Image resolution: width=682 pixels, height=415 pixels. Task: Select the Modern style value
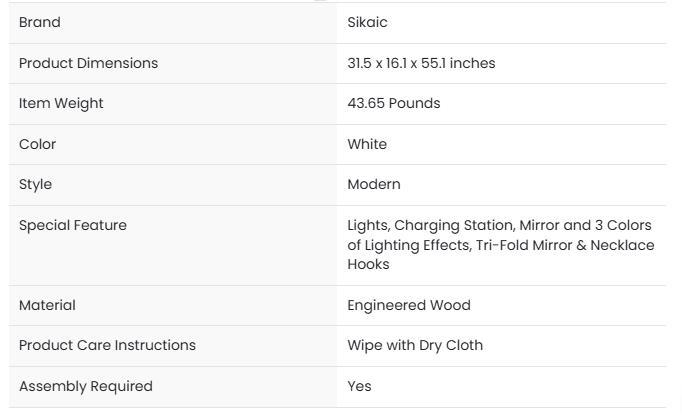(x=374, y=184)
